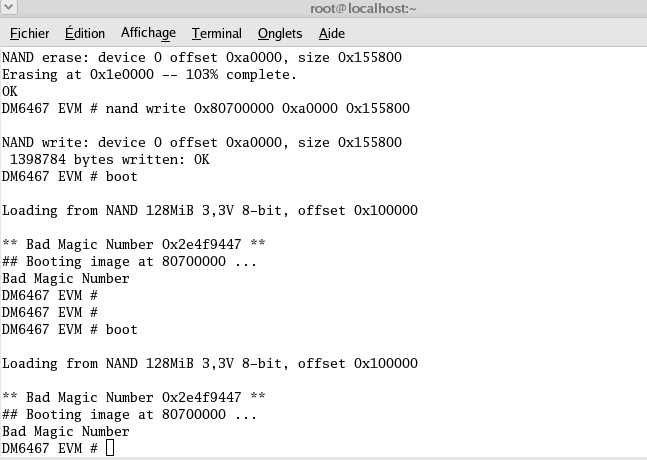Screen dimensions: 647x460
Task: Click the 'nand write 0x80700000' command line
Action: coord(205,108)
